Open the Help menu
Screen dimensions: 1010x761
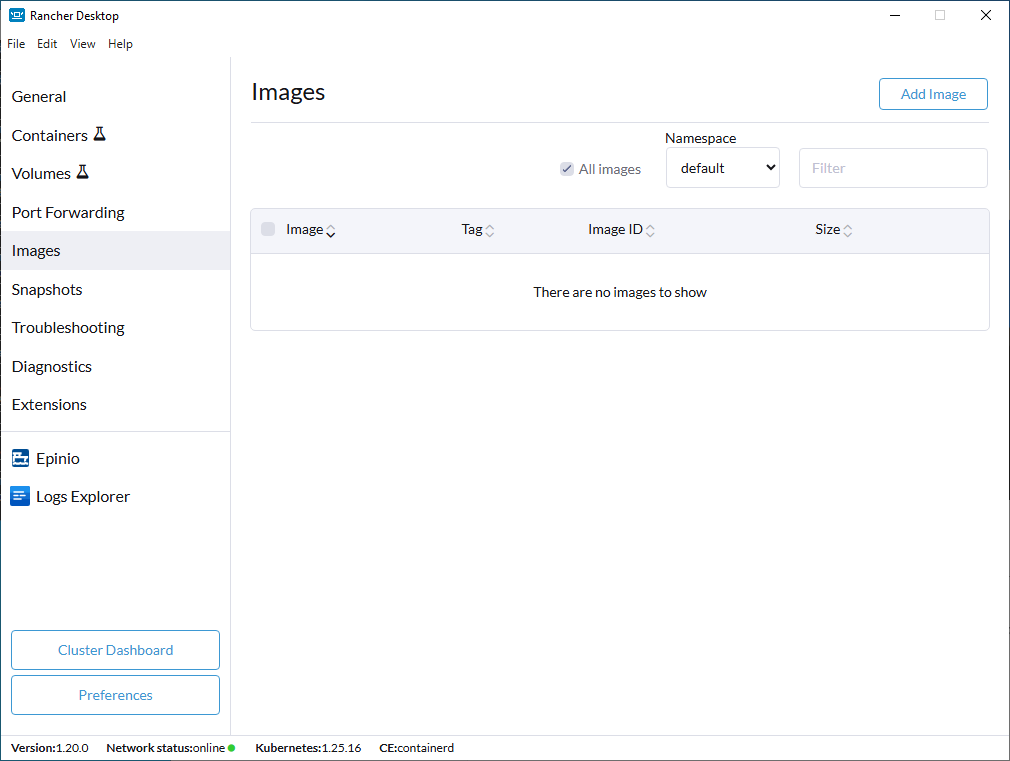(120, 44)
